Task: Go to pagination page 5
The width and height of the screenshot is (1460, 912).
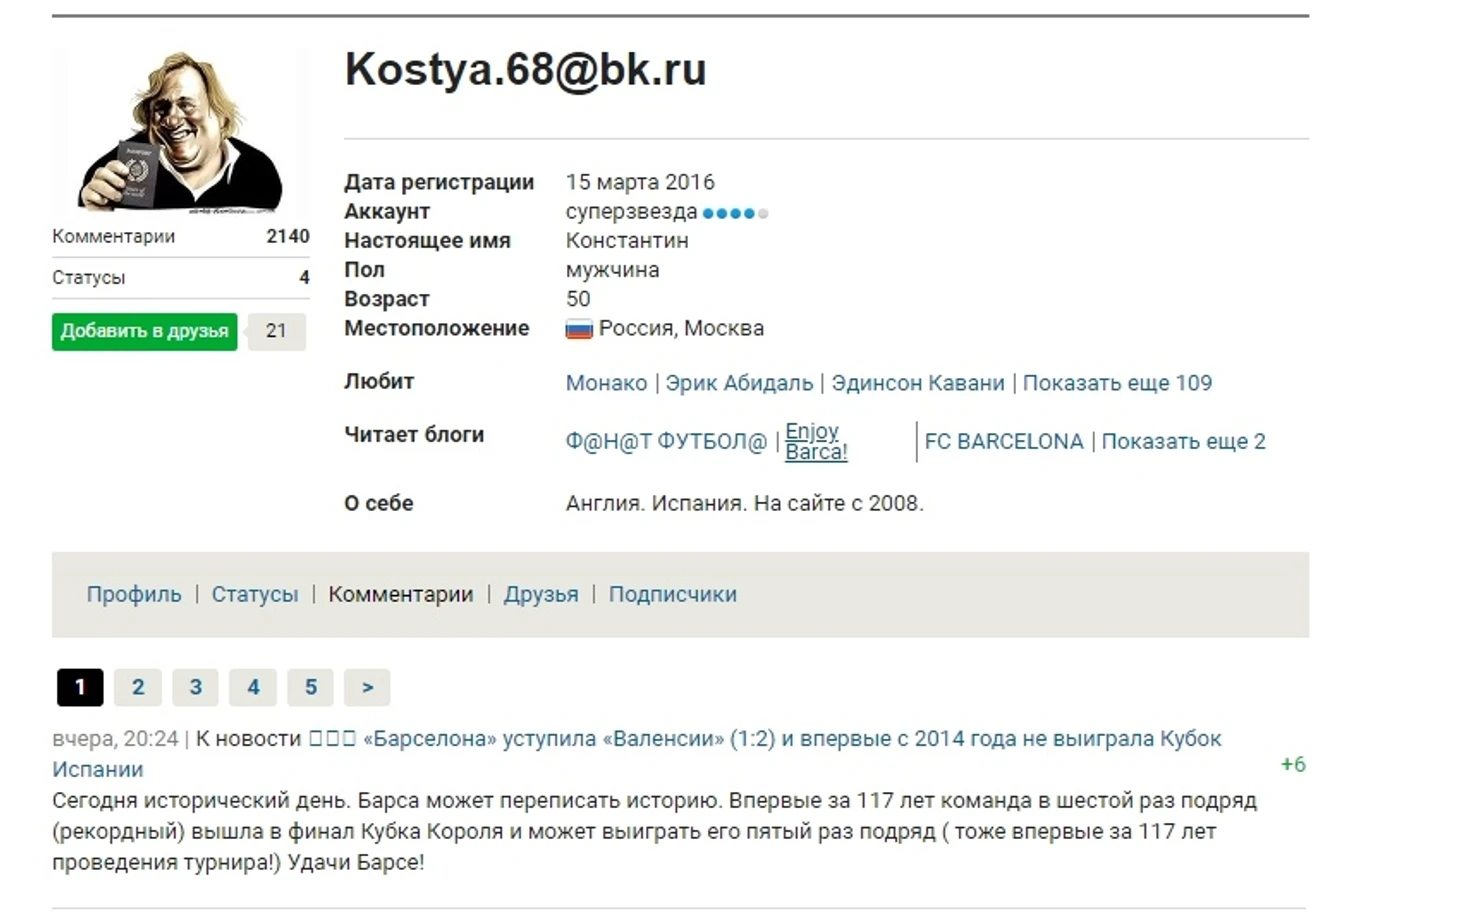Action: click(311, 687)
